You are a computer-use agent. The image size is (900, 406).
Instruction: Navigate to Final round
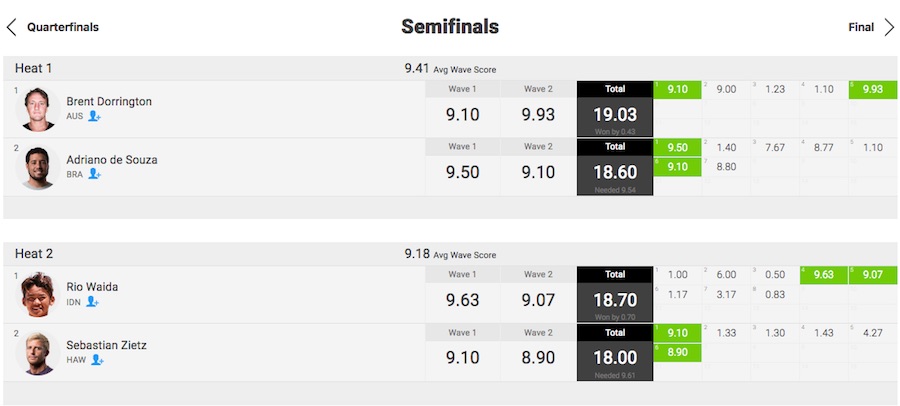tap(861, 27)
